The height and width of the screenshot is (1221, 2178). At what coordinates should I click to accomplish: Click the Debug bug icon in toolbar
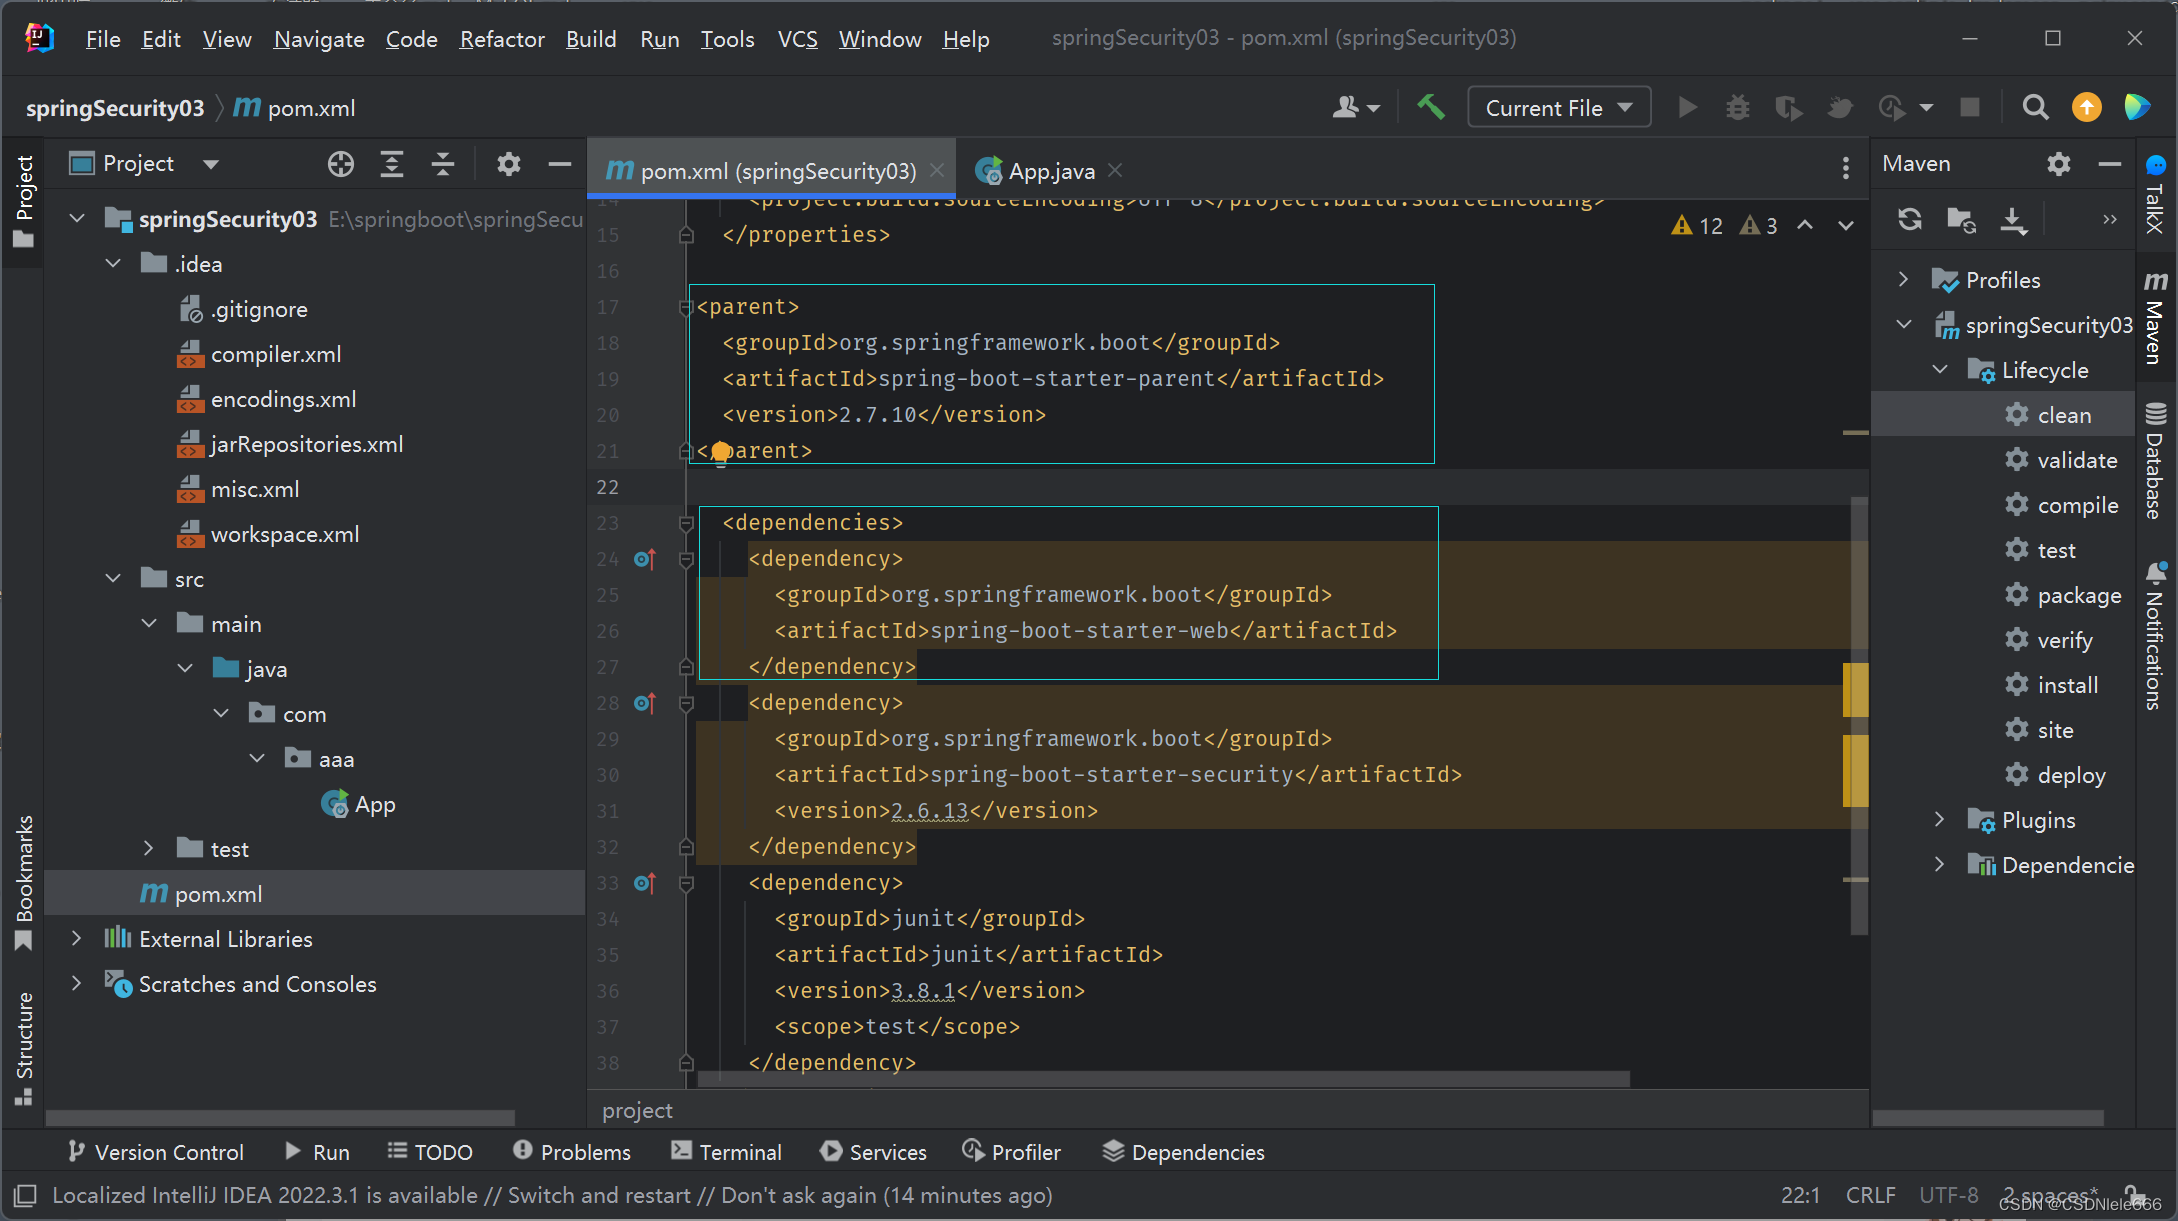click(1738, 107)
